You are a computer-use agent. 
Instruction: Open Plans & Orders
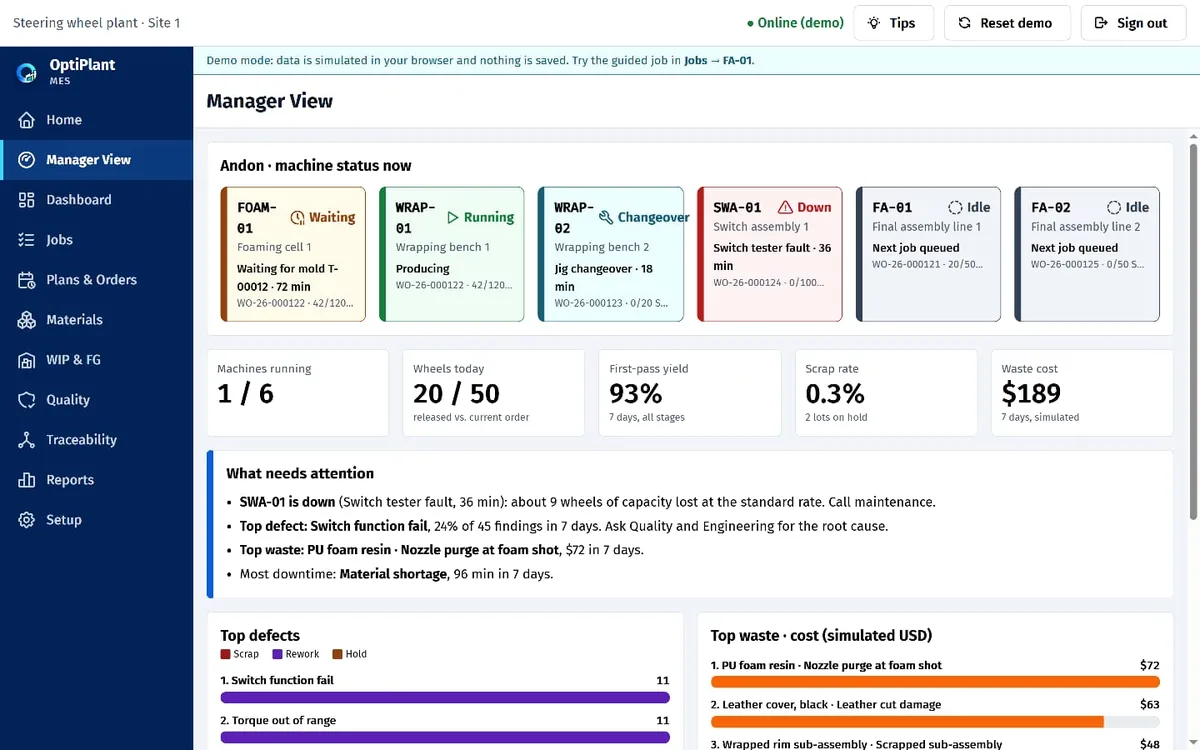pos(96,280)
